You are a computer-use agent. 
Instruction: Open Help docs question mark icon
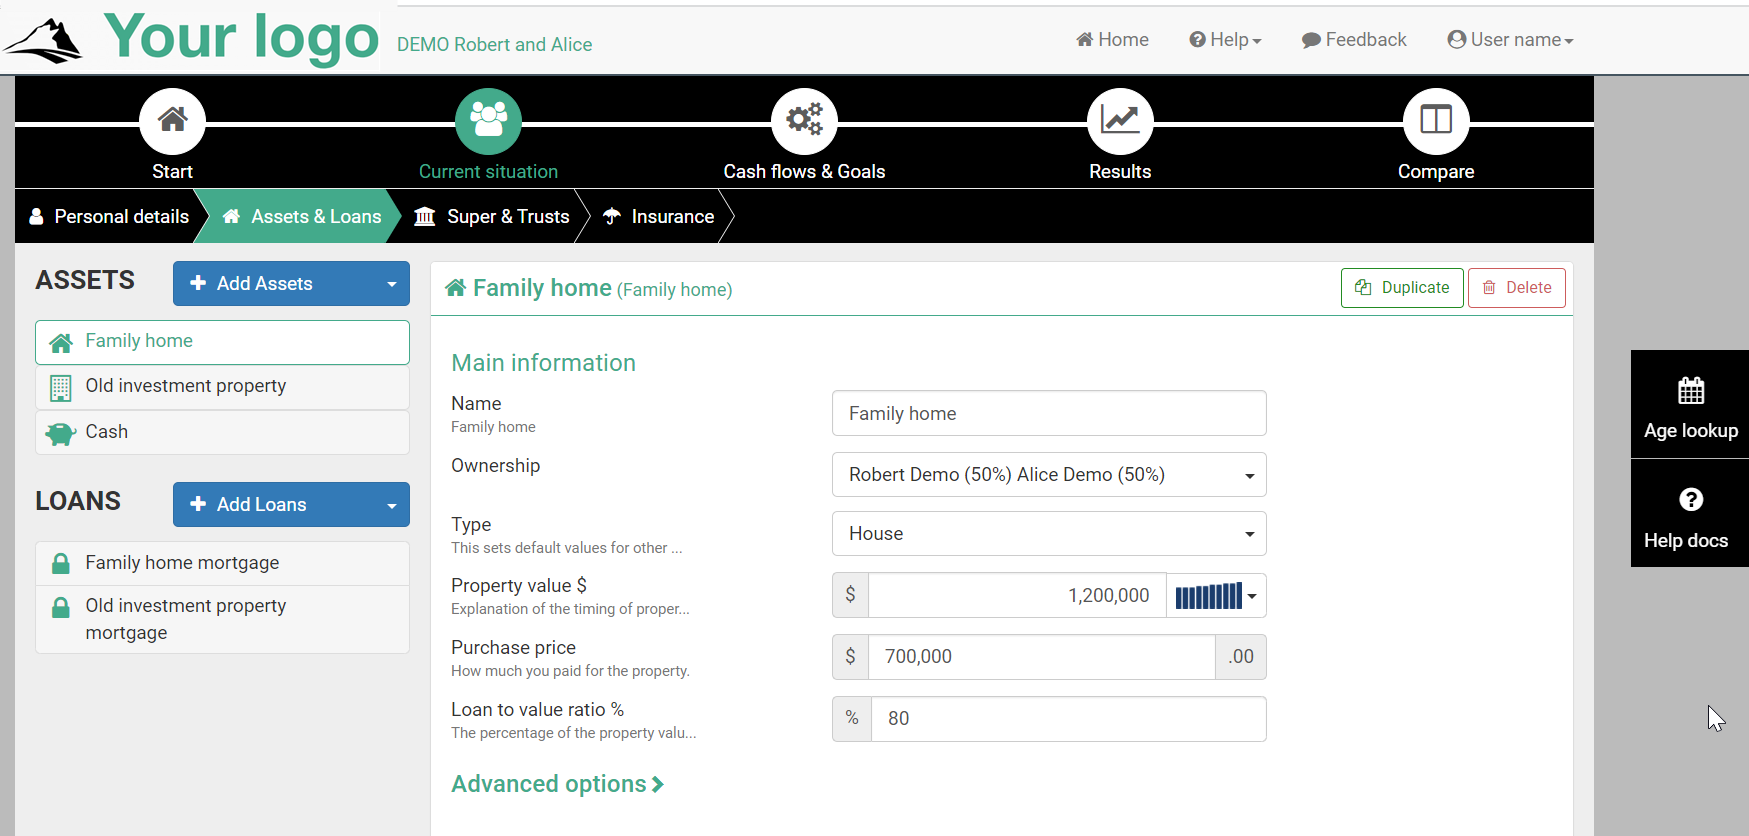coord(1690,500)
